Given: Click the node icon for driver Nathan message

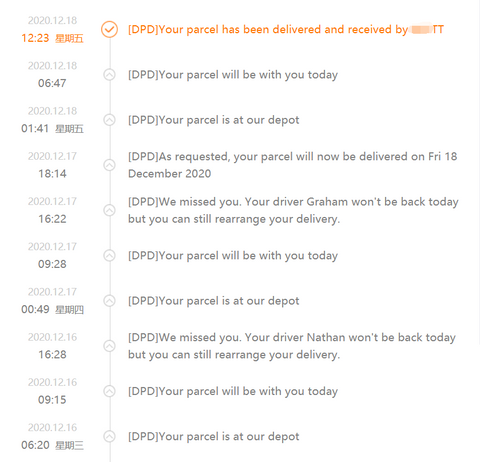Looking at the screenshot, I should point(109,346).
